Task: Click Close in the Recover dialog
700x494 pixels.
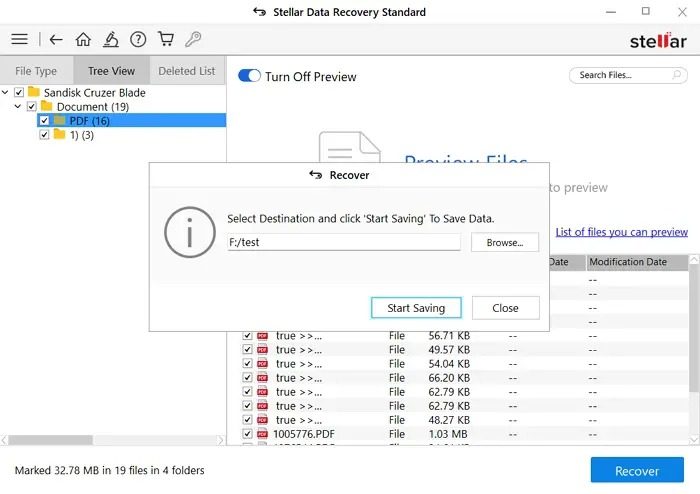Action: point(505,308)
